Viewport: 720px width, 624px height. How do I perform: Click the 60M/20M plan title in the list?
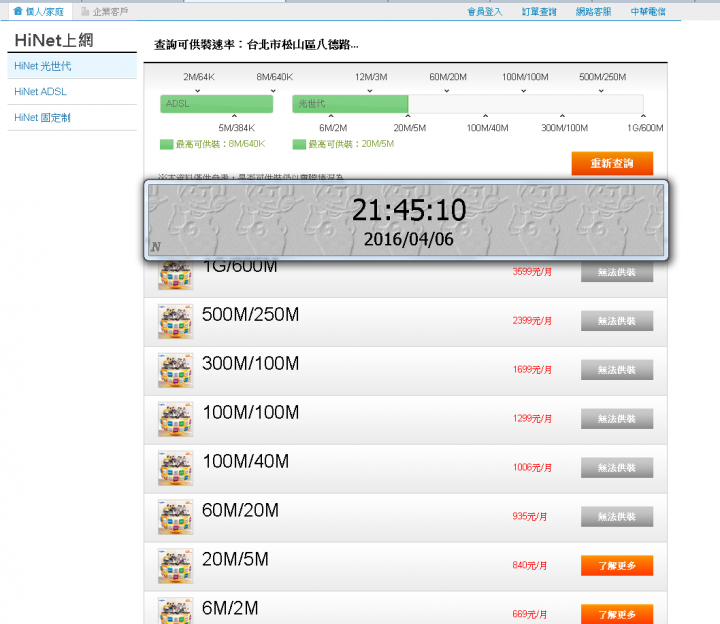tap(240, 510)
